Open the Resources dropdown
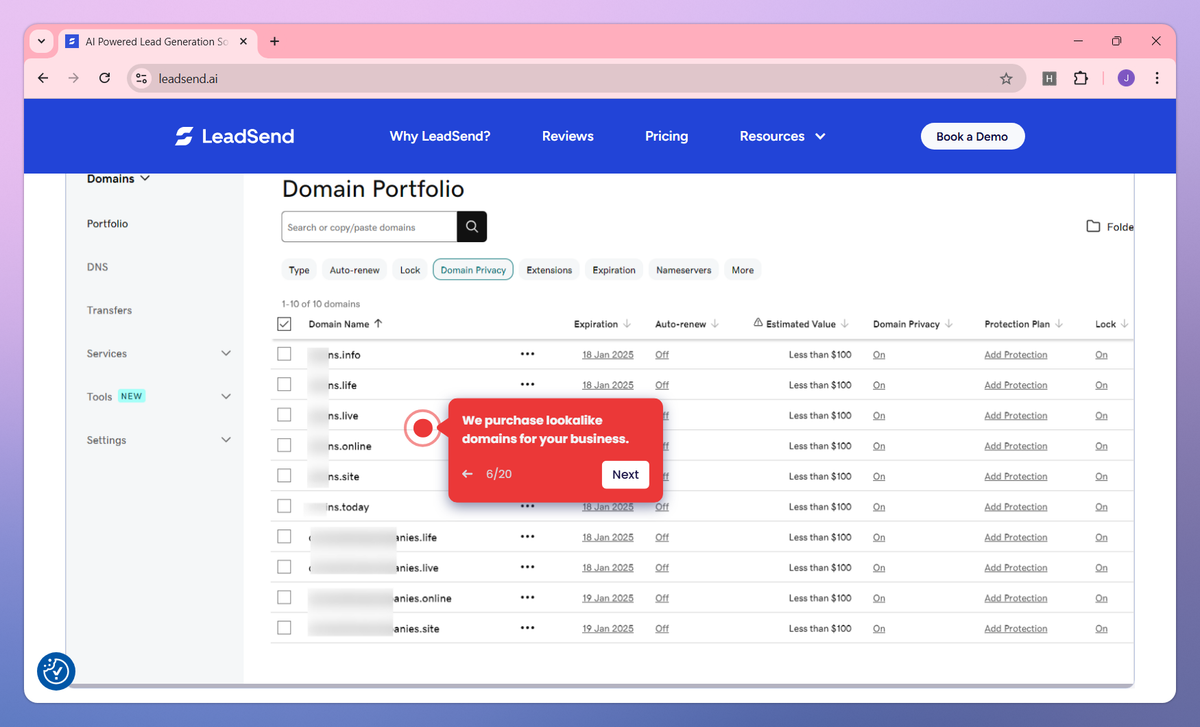 (x=782, y=136)
